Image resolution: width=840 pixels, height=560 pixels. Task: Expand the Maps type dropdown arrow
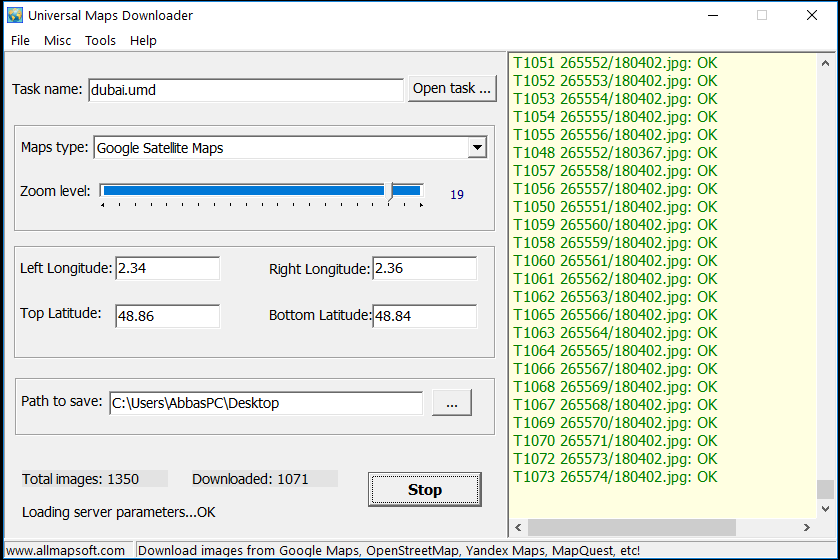pyautogui.click(x=477, y=147)
